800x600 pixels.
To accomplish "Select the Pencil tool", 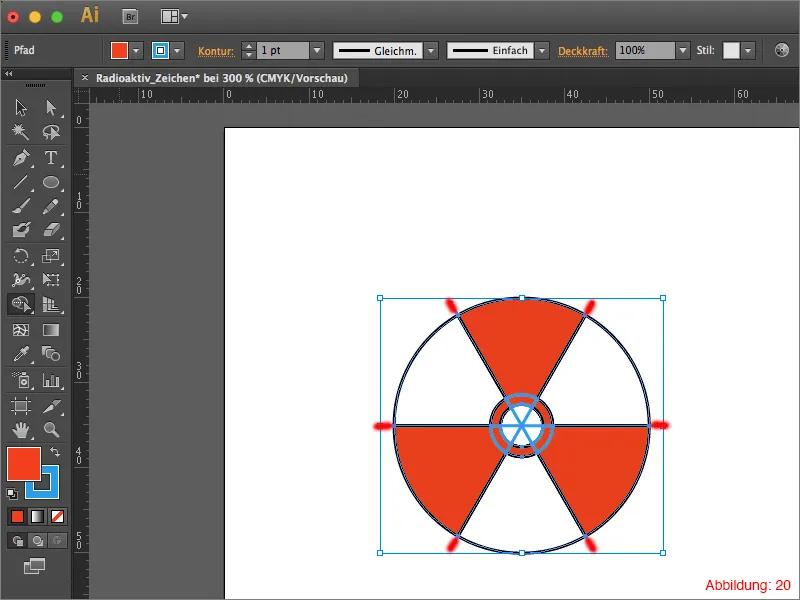I will [x=51, y=206].
